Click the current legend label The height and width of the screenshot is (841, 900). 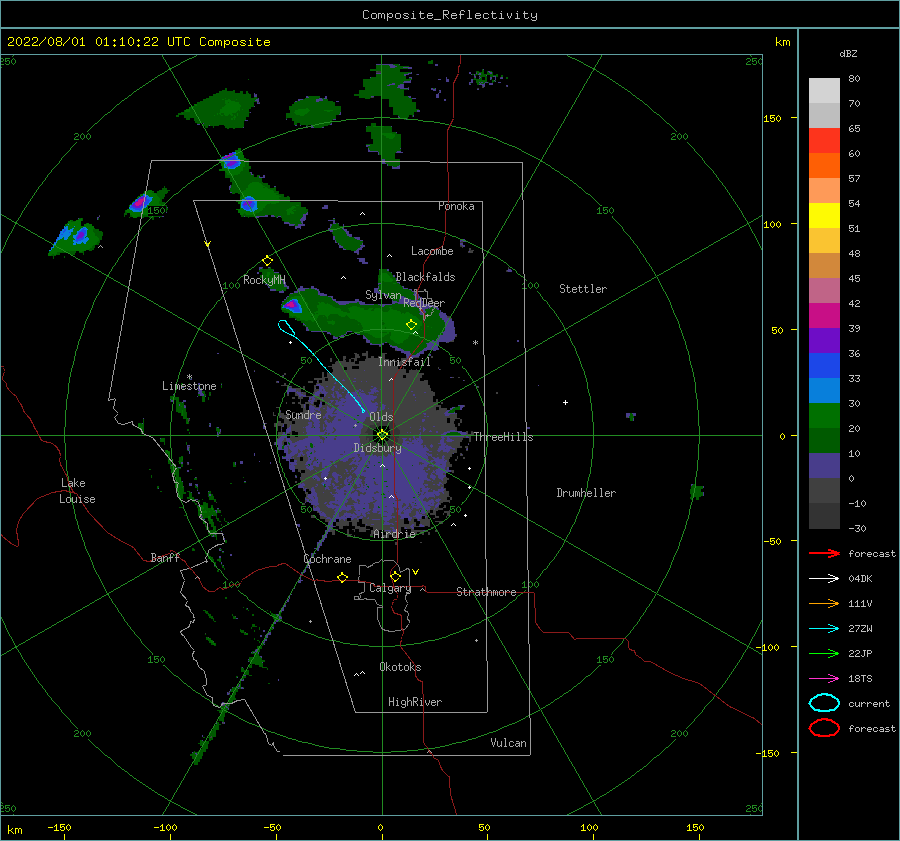(869, 704)
